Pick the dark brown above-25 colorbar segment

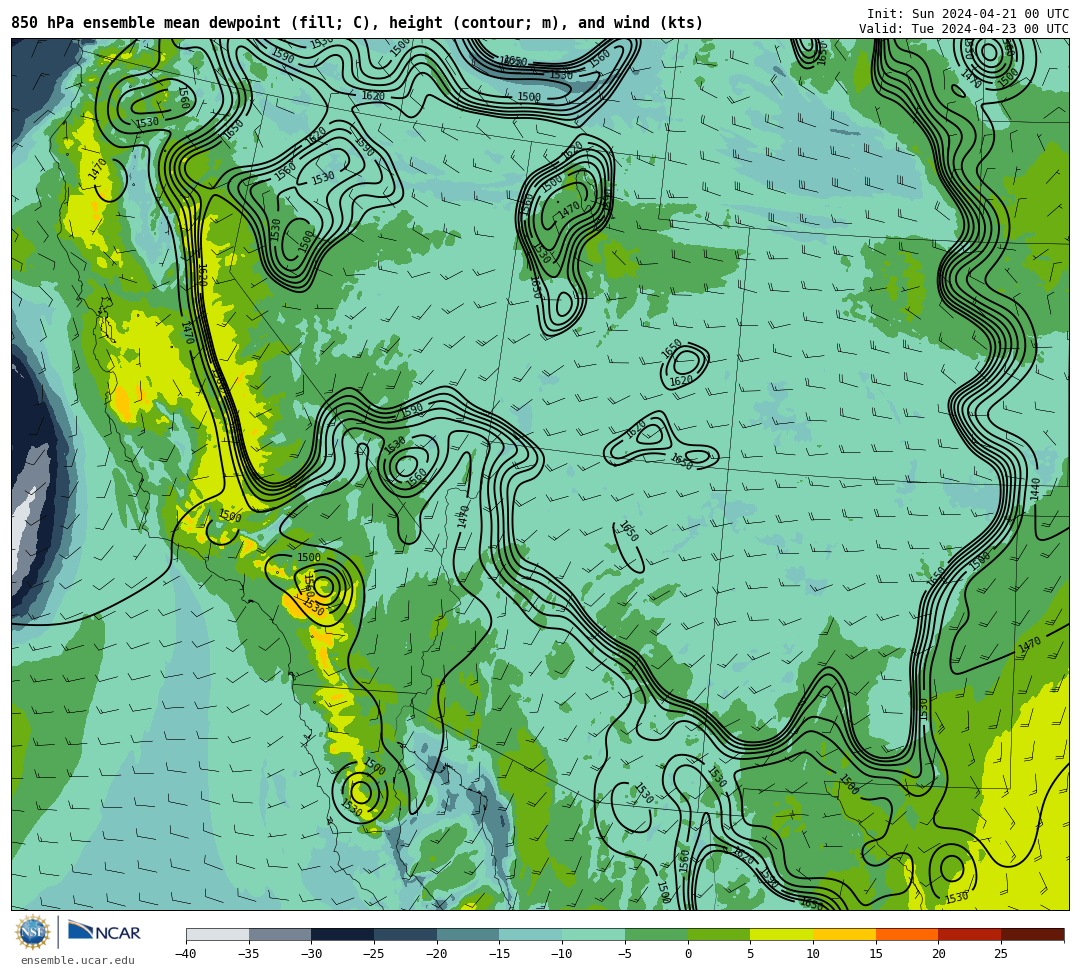[x=1032, y=934]
